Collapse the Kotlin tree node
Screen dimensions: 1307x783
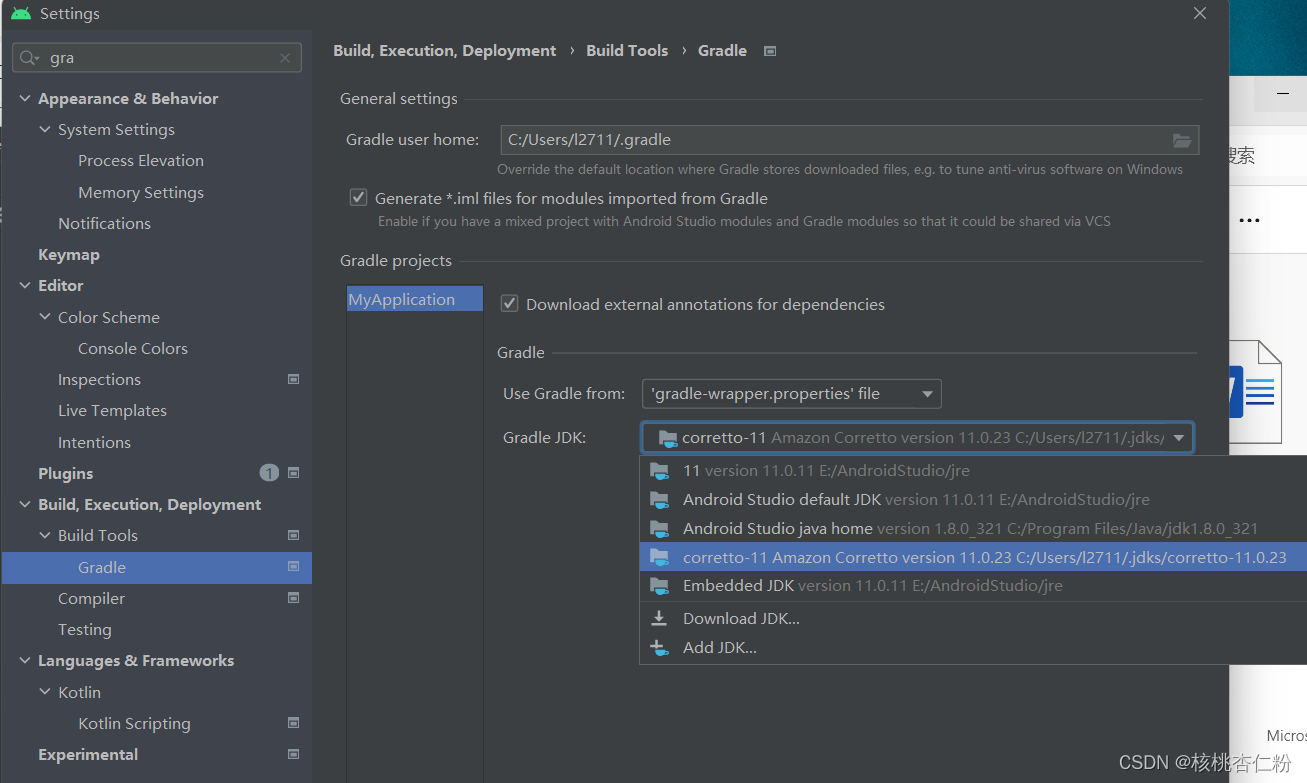tap(44, 691)
